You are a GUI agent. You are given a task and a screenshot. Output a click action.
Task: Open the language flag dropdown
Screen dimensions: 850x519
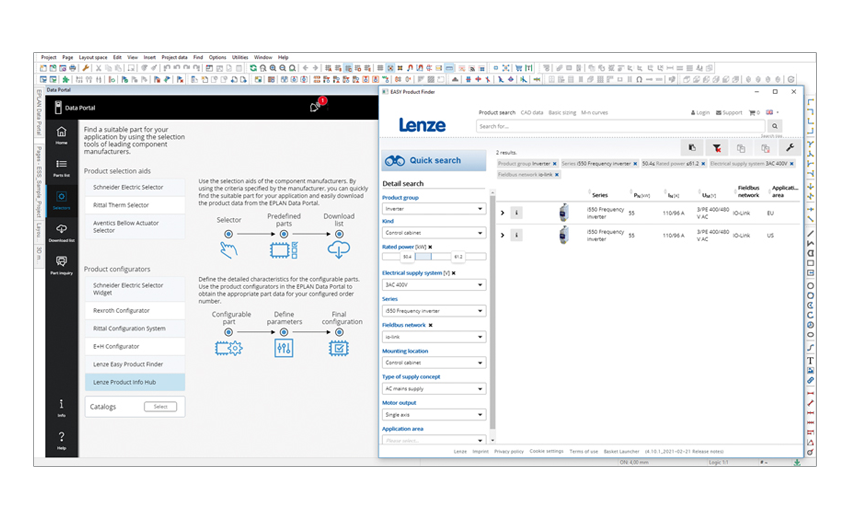tap(772, 112)
